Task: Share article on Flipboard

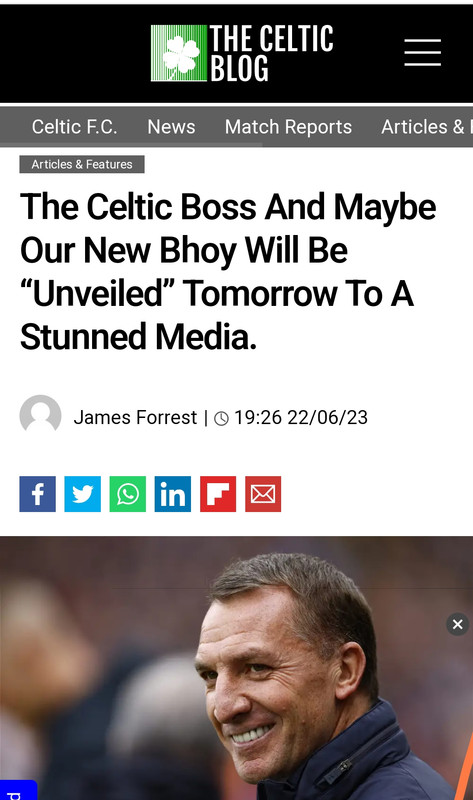Action: (218, 494)
